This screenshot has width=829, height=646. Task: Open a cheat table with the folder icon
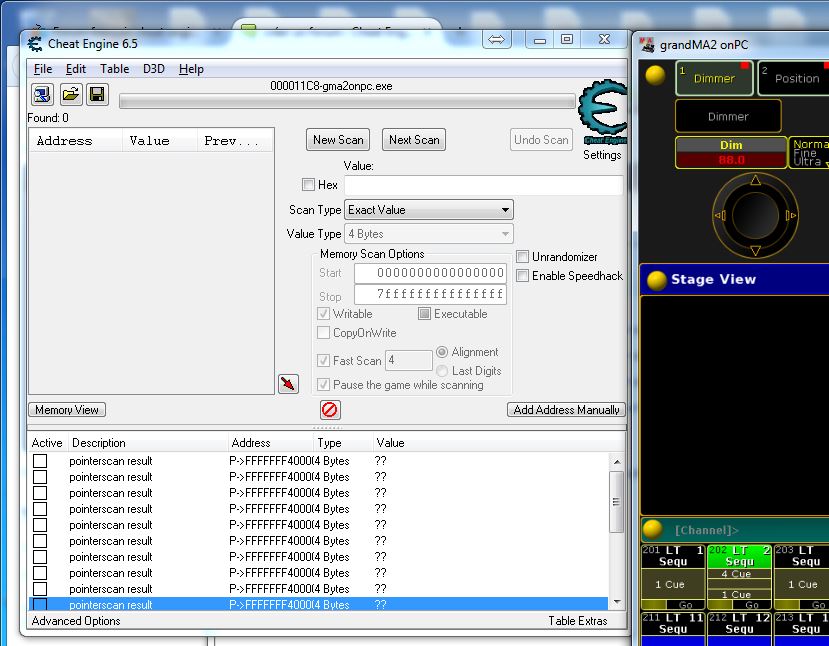point(69,94)
